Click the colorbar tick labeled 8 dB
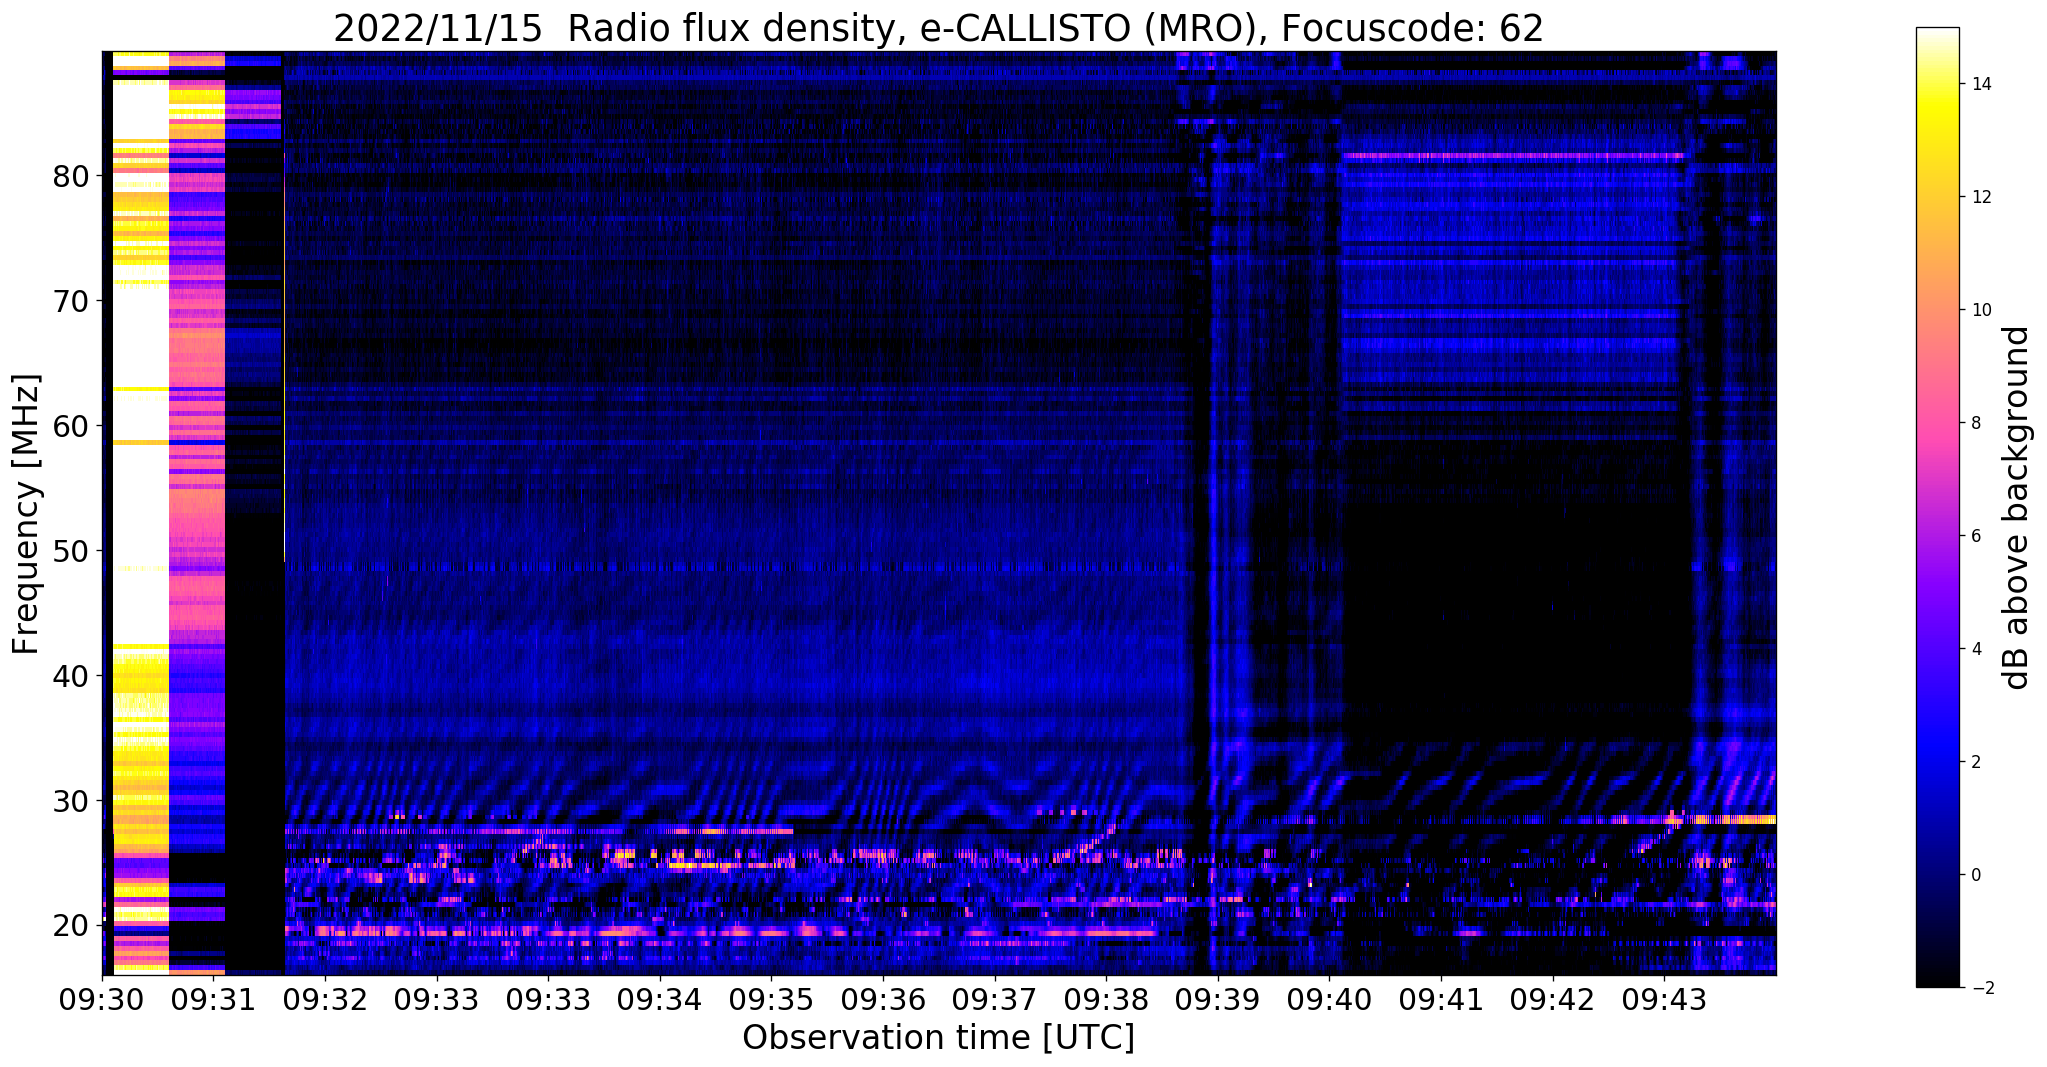Viewport: 2047px width, 1067px height. pyautogui.click(x=1974, y=423)
